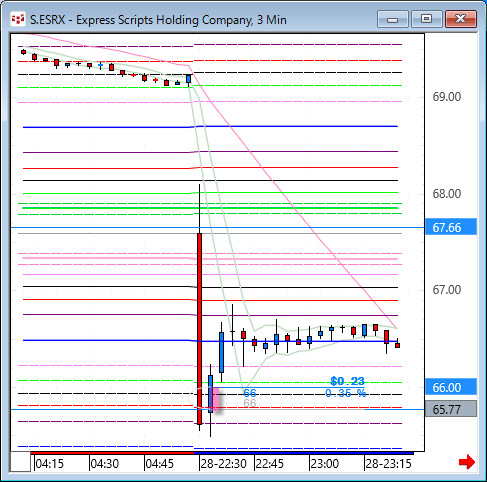Click the 68.00 price axis label
This screenshot has height=482, width=487.
pos(447,194)
